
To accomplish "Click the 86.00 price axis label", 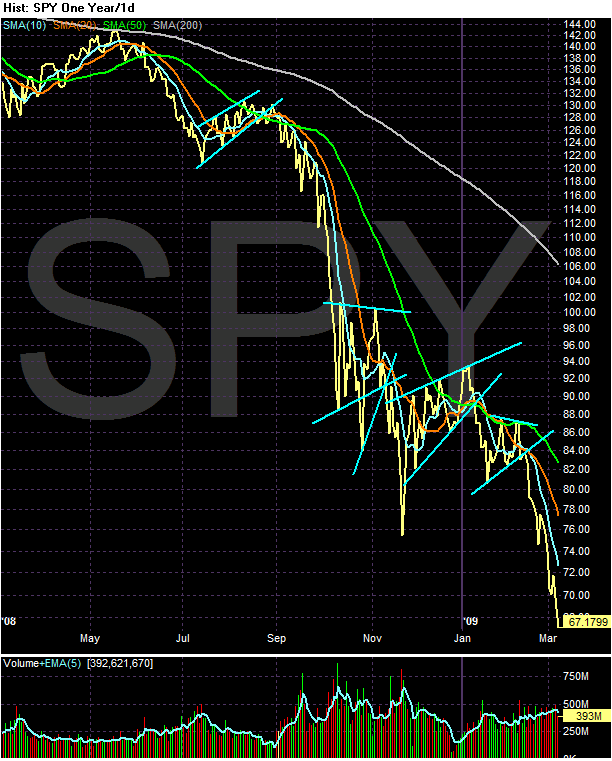I will tap(577, 432).
